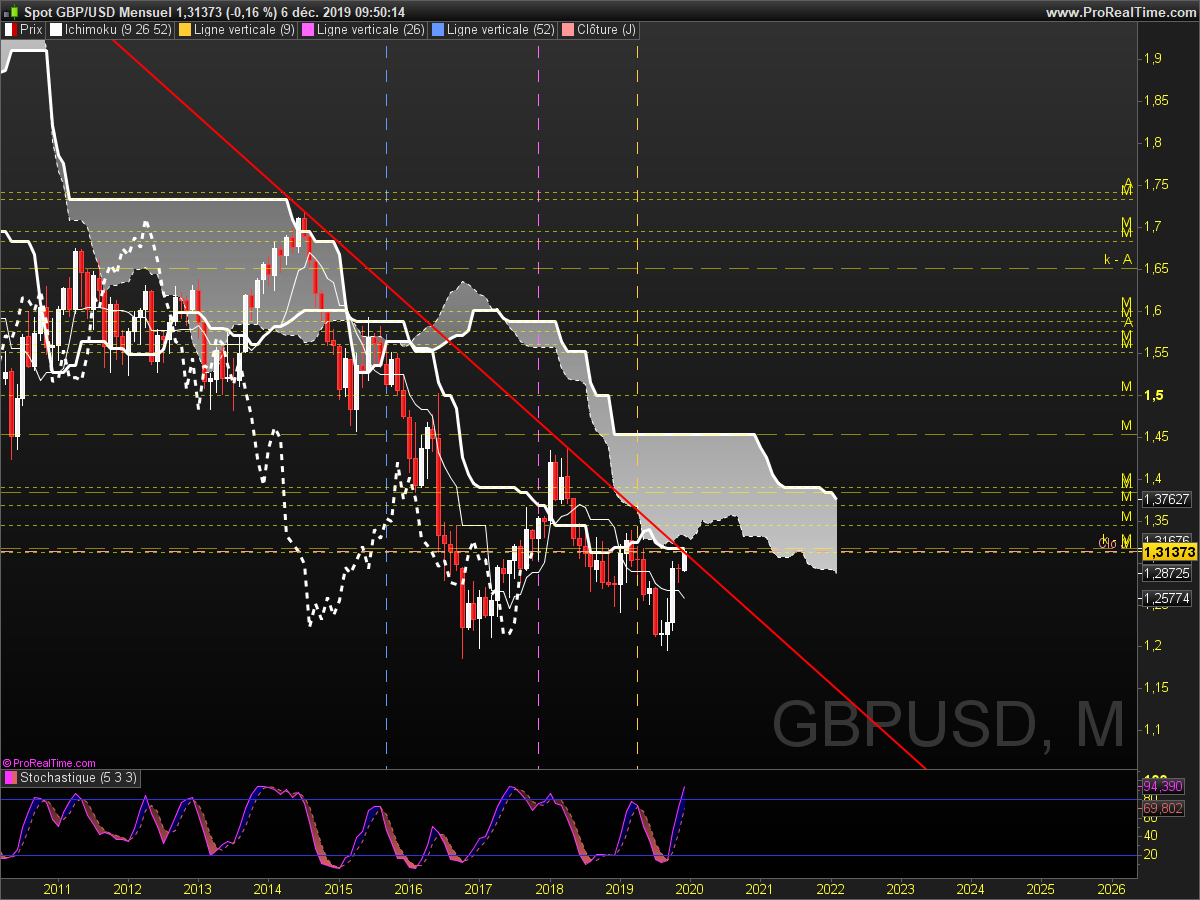Click the 'k - A' horizontal level label
Screen dimensions: 1200x900
1118,259
